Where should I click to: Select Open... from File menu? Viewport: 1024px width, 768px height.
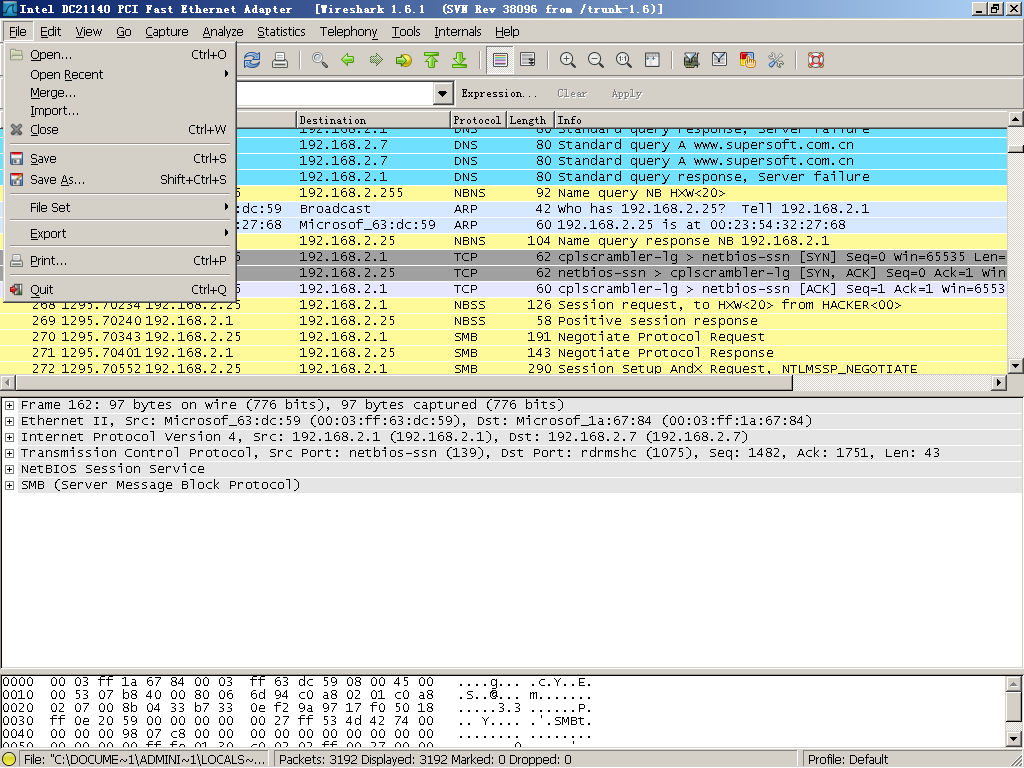pyautogui.click(x=120, y=55)
